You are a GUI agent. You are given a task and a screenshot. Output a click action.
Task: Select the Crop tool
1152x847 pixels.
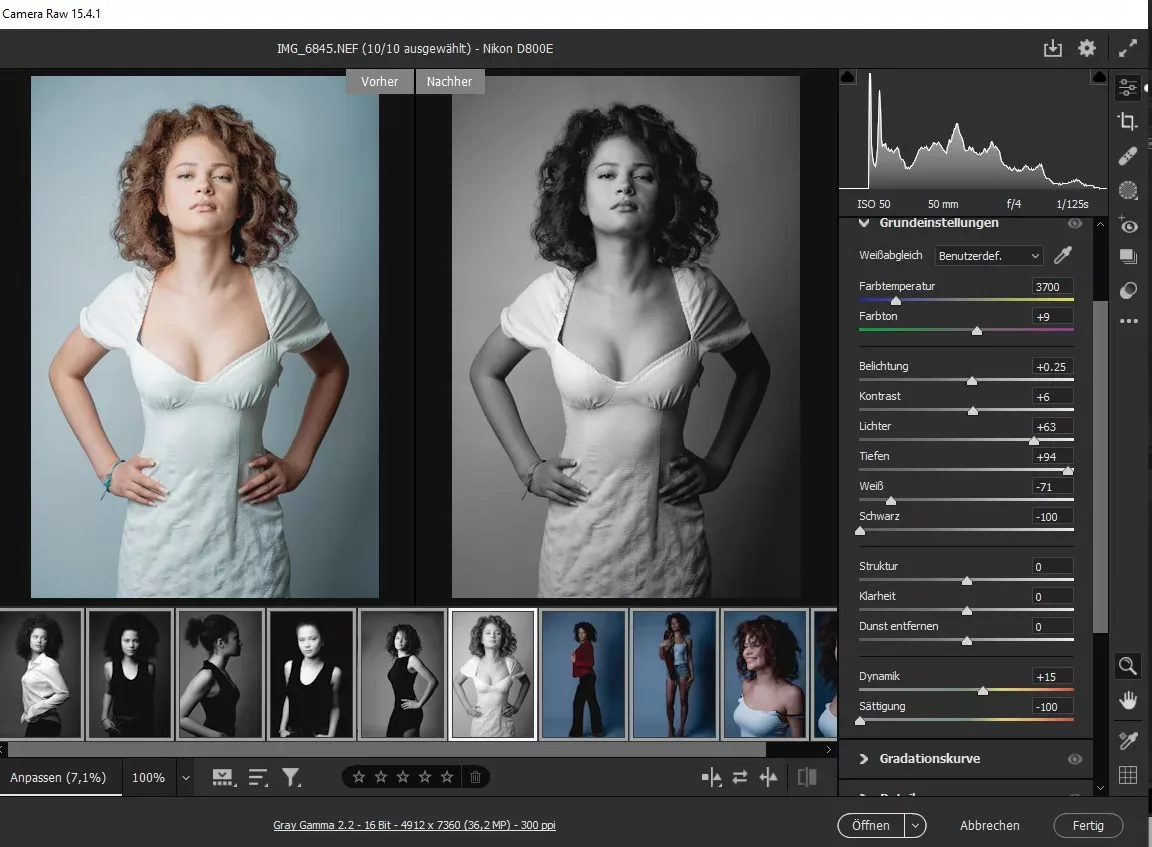coord(1128,121)
